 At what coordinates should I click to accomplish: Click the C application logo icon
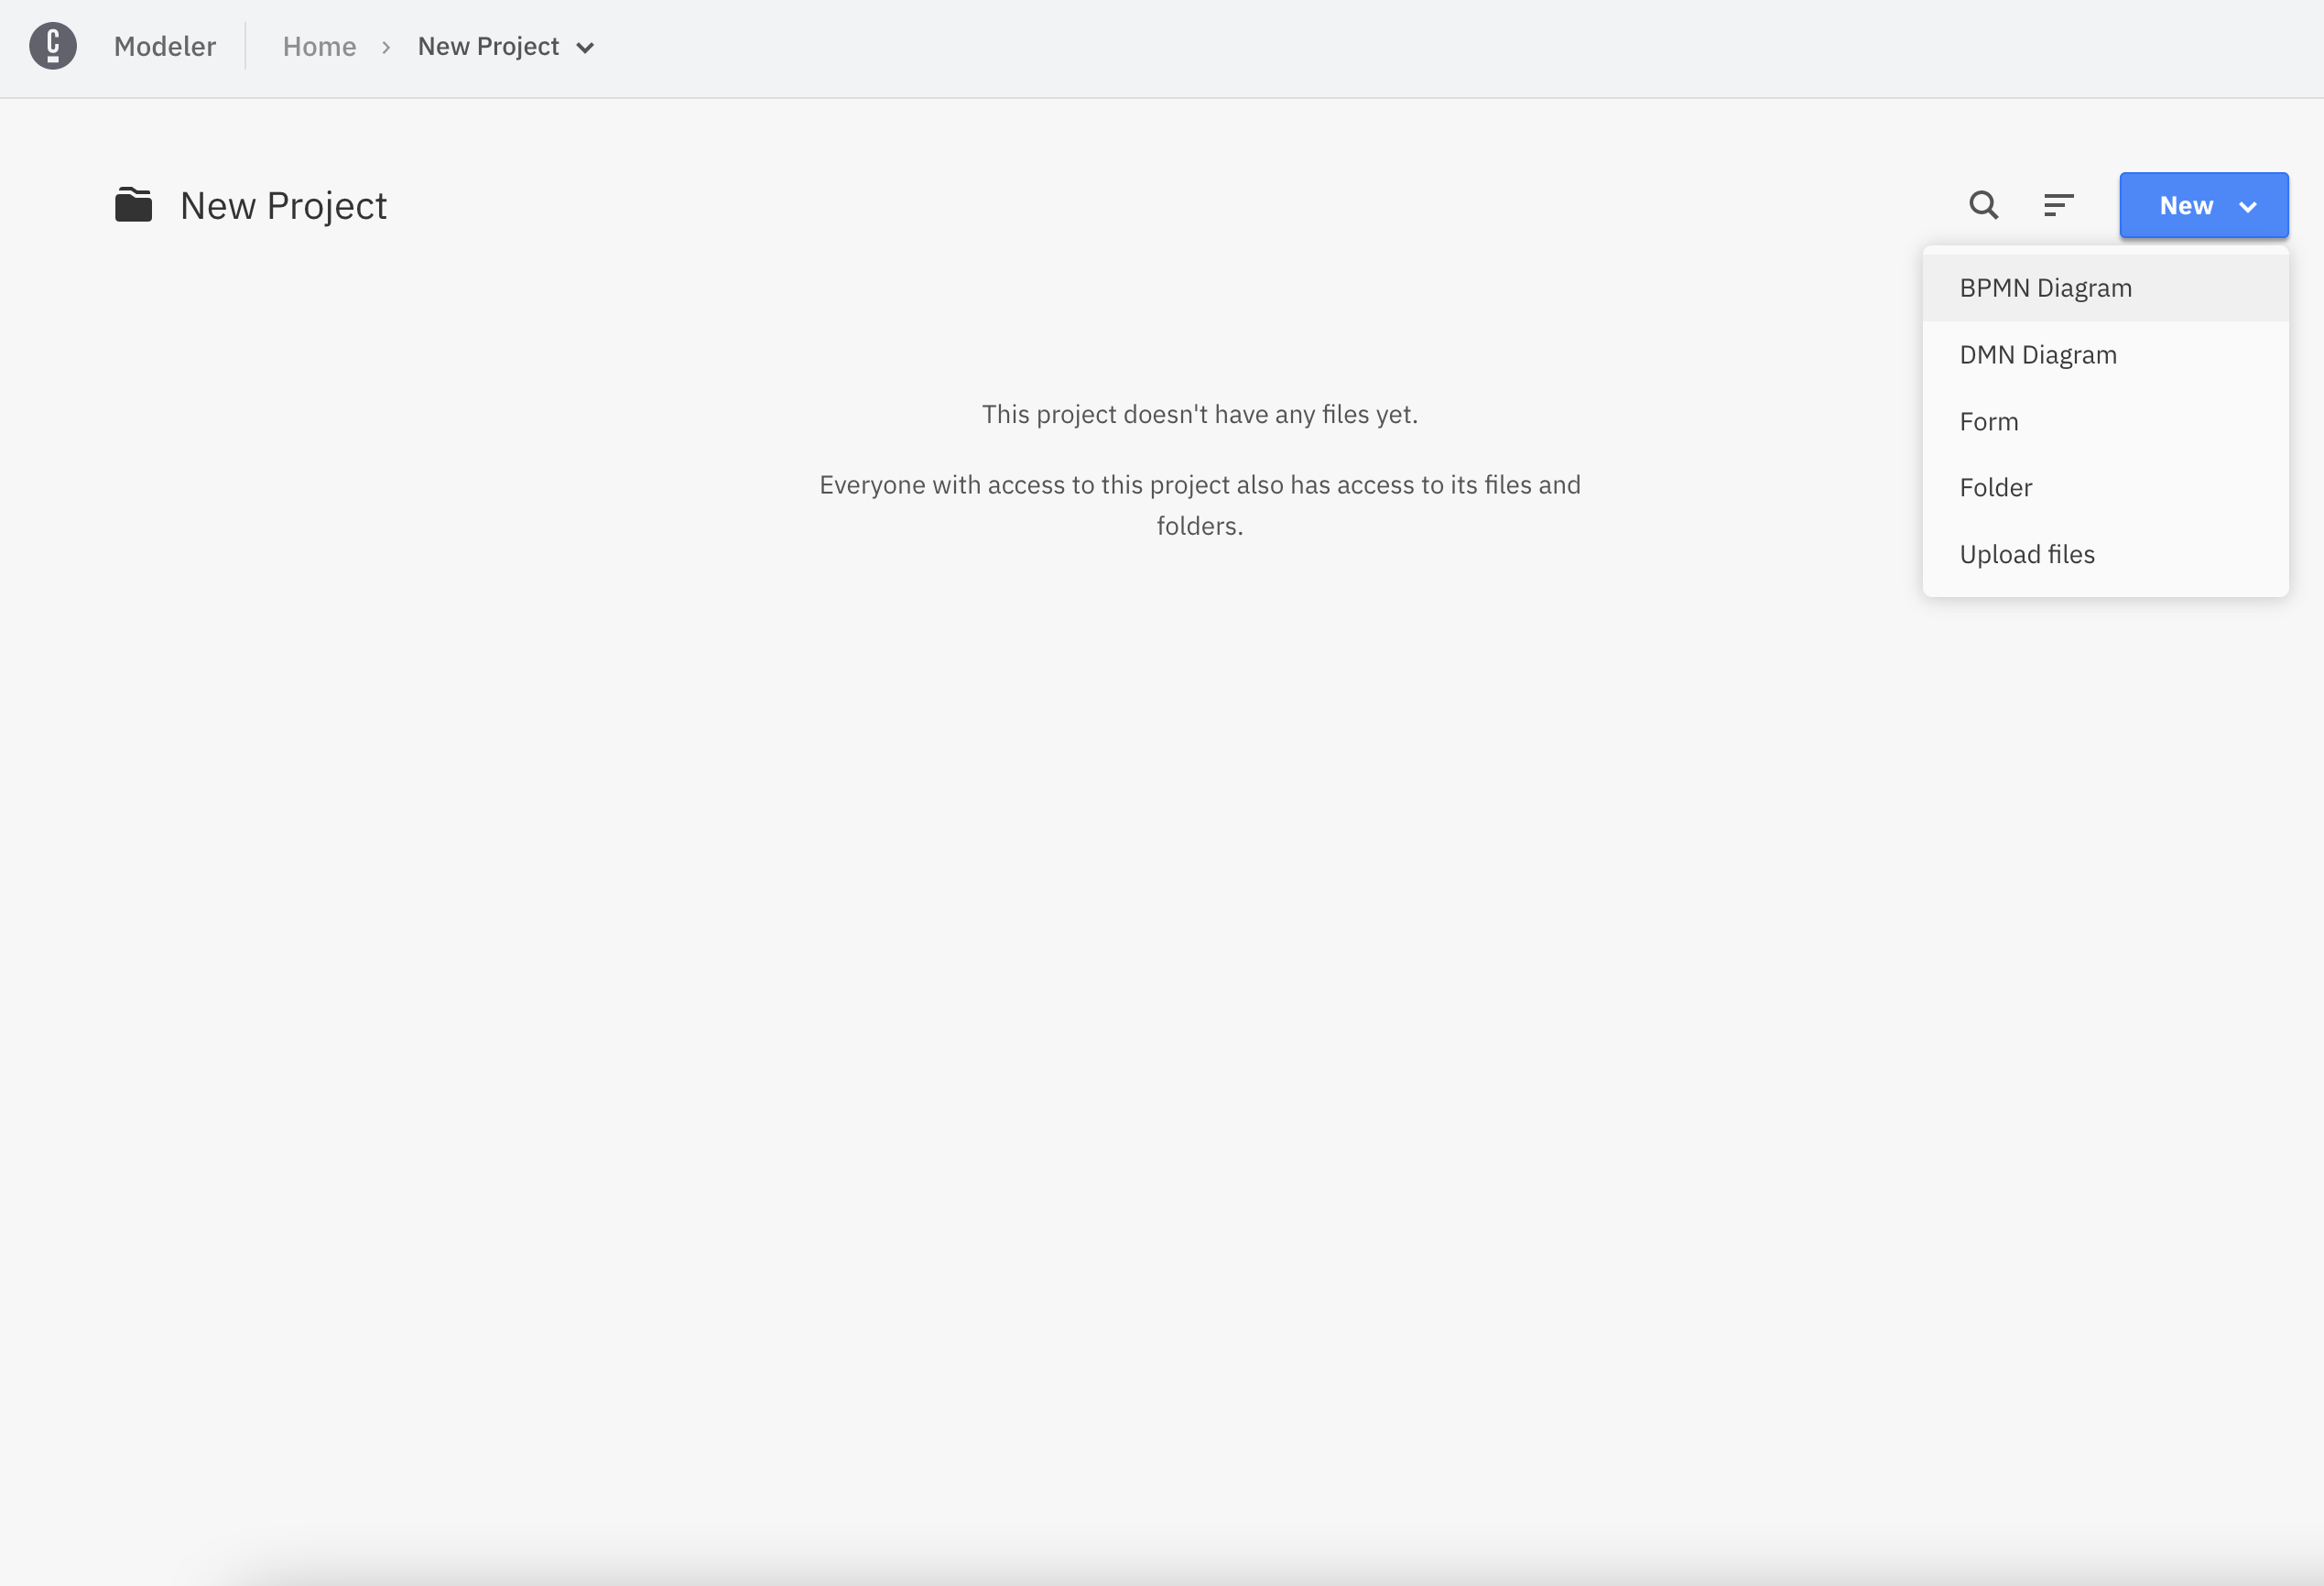click(x=53, y=46)
